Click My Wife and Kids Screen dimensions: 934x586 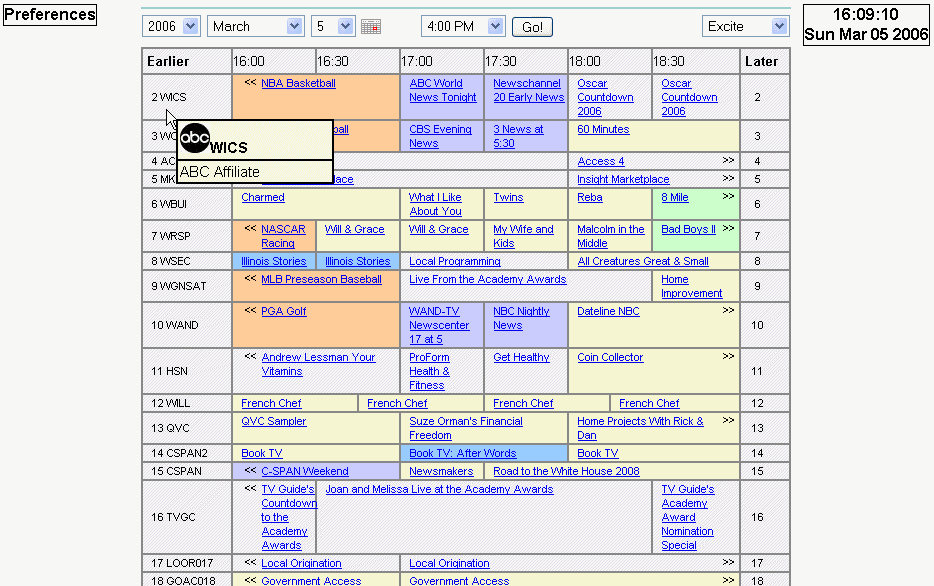[523, 236]
